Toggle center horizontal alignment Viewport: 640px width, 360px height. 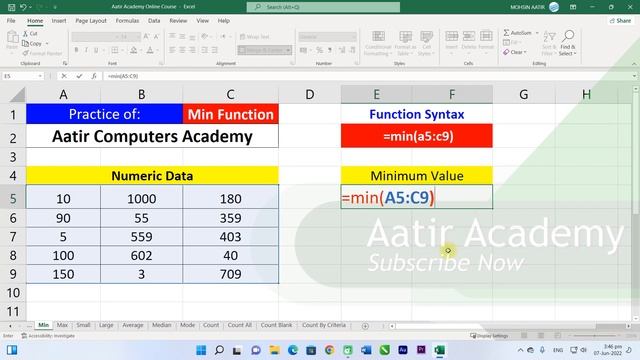pos(182,50)
